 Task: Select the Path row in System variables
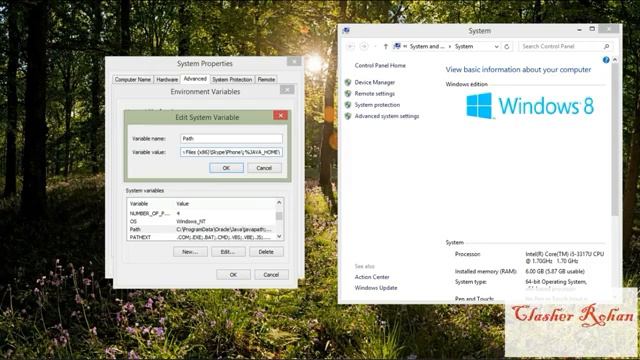(202, 229)
